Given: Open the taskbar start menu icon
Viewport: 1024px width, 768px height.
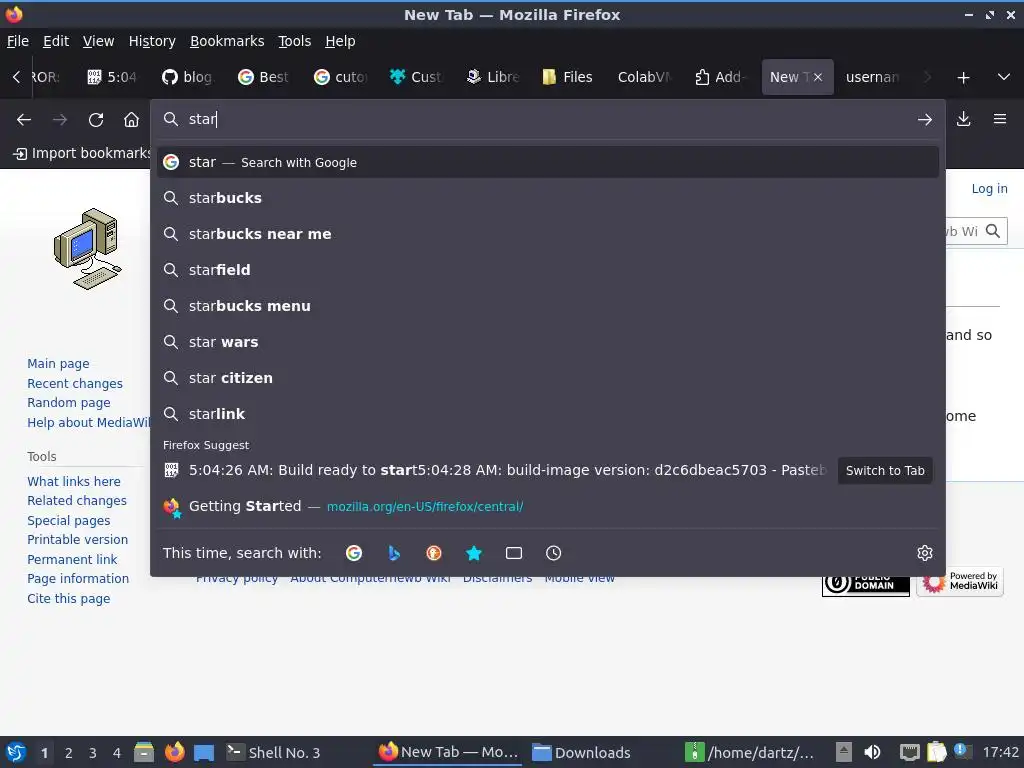Looking at the screenshot, I should (16, 752).
